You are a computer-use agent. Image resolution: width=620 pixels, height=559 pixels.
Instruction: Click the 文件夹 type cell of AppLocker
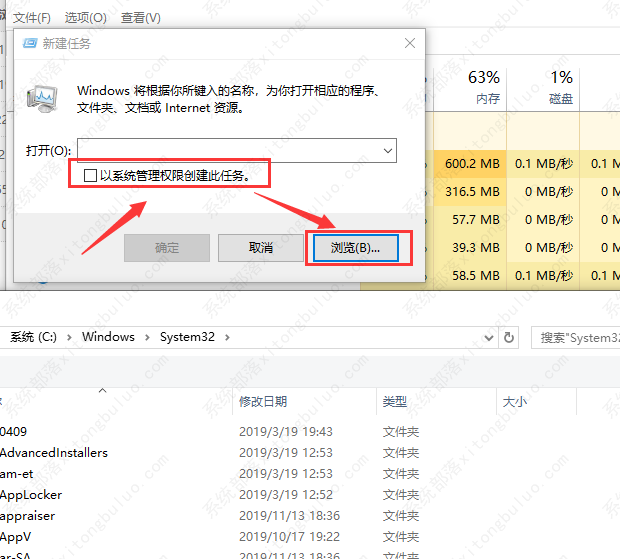(x=401, y=495)
